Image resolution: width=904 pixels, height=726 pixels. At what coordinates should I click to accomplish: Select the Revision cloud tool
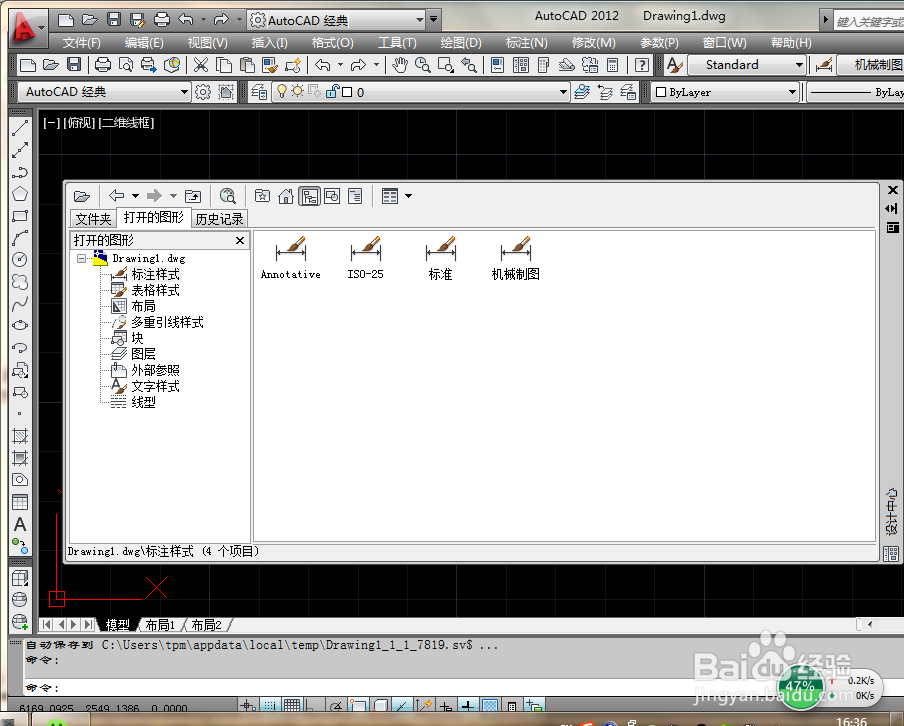[x=20, y=282]
